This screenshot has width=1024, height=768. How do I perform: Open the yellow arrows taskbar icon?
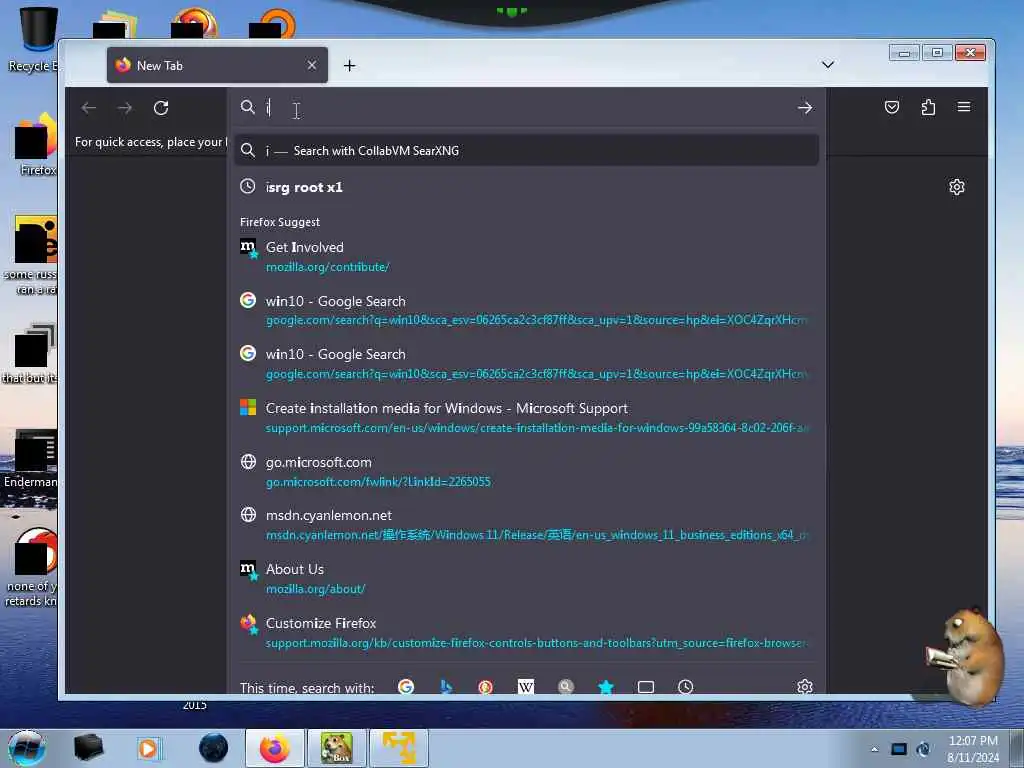pyautogui.click(x=399, y=748)
